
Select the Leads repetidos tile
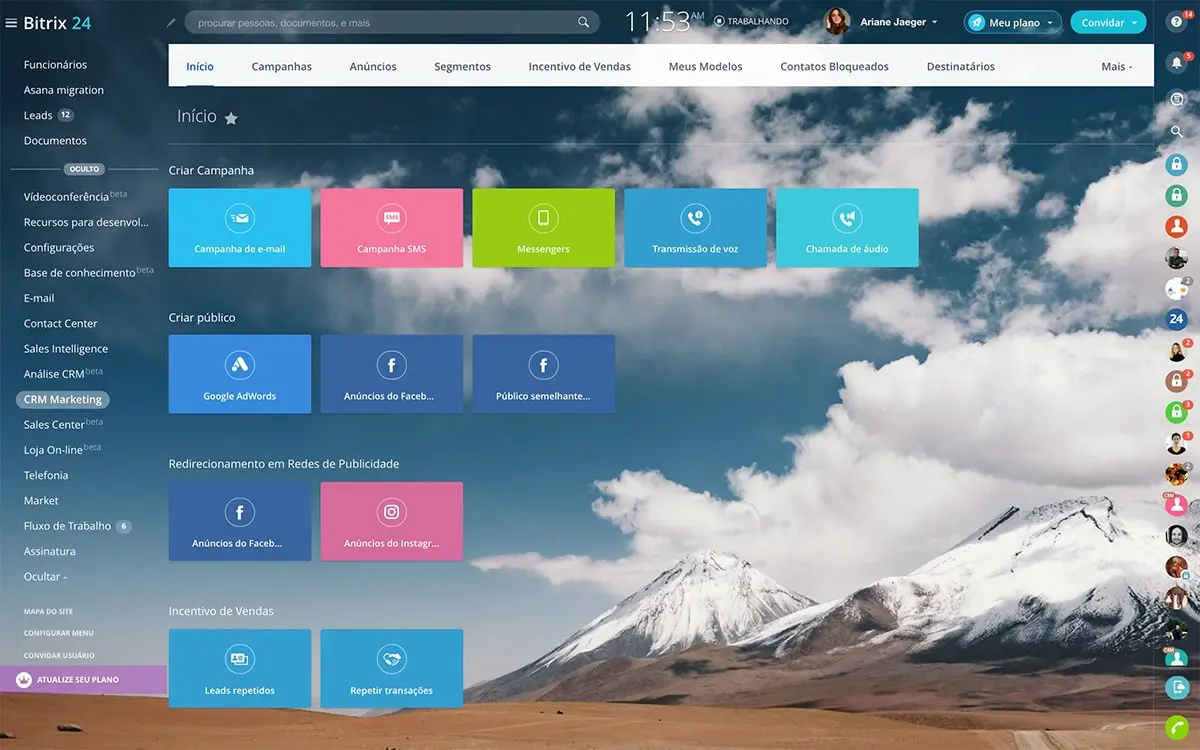tap(239, 668)
